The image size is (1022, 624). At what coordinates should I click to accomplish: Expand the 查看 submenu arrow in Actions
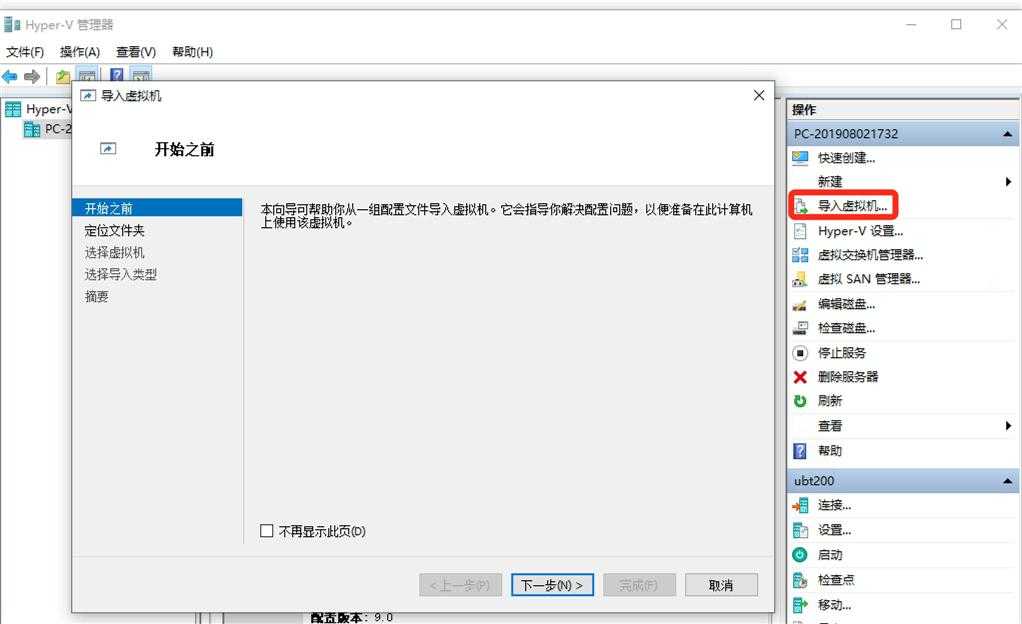pos(1008,426)
